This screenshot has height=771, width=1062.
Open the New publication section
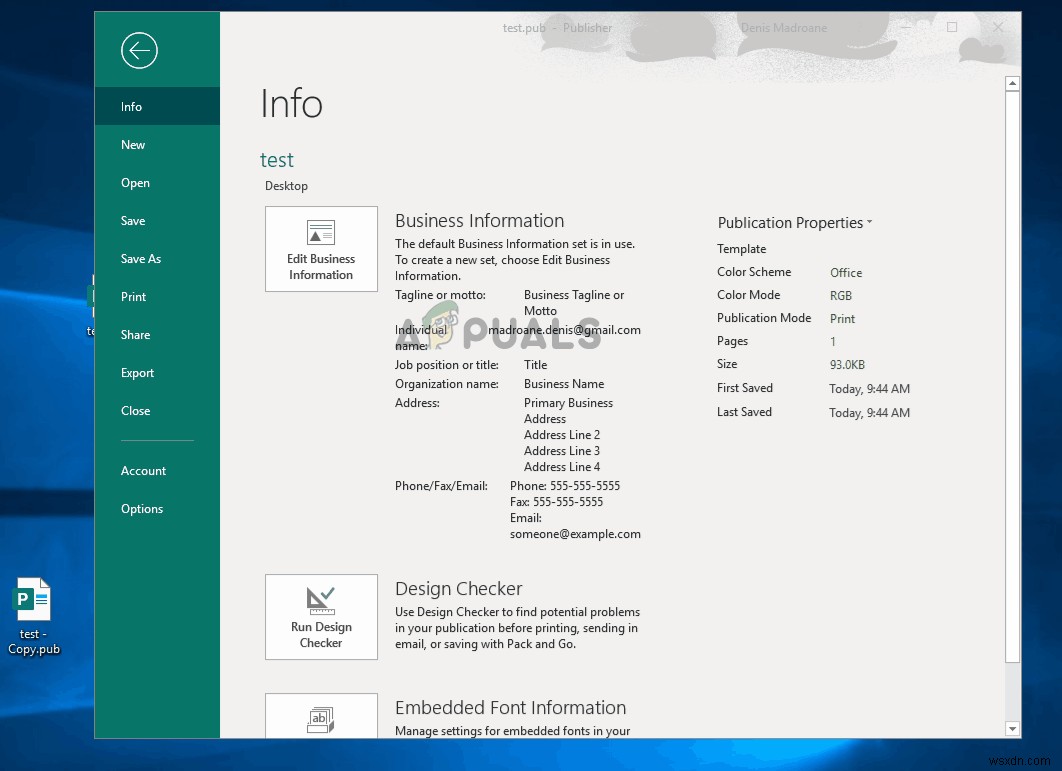(x=133, y=144)
